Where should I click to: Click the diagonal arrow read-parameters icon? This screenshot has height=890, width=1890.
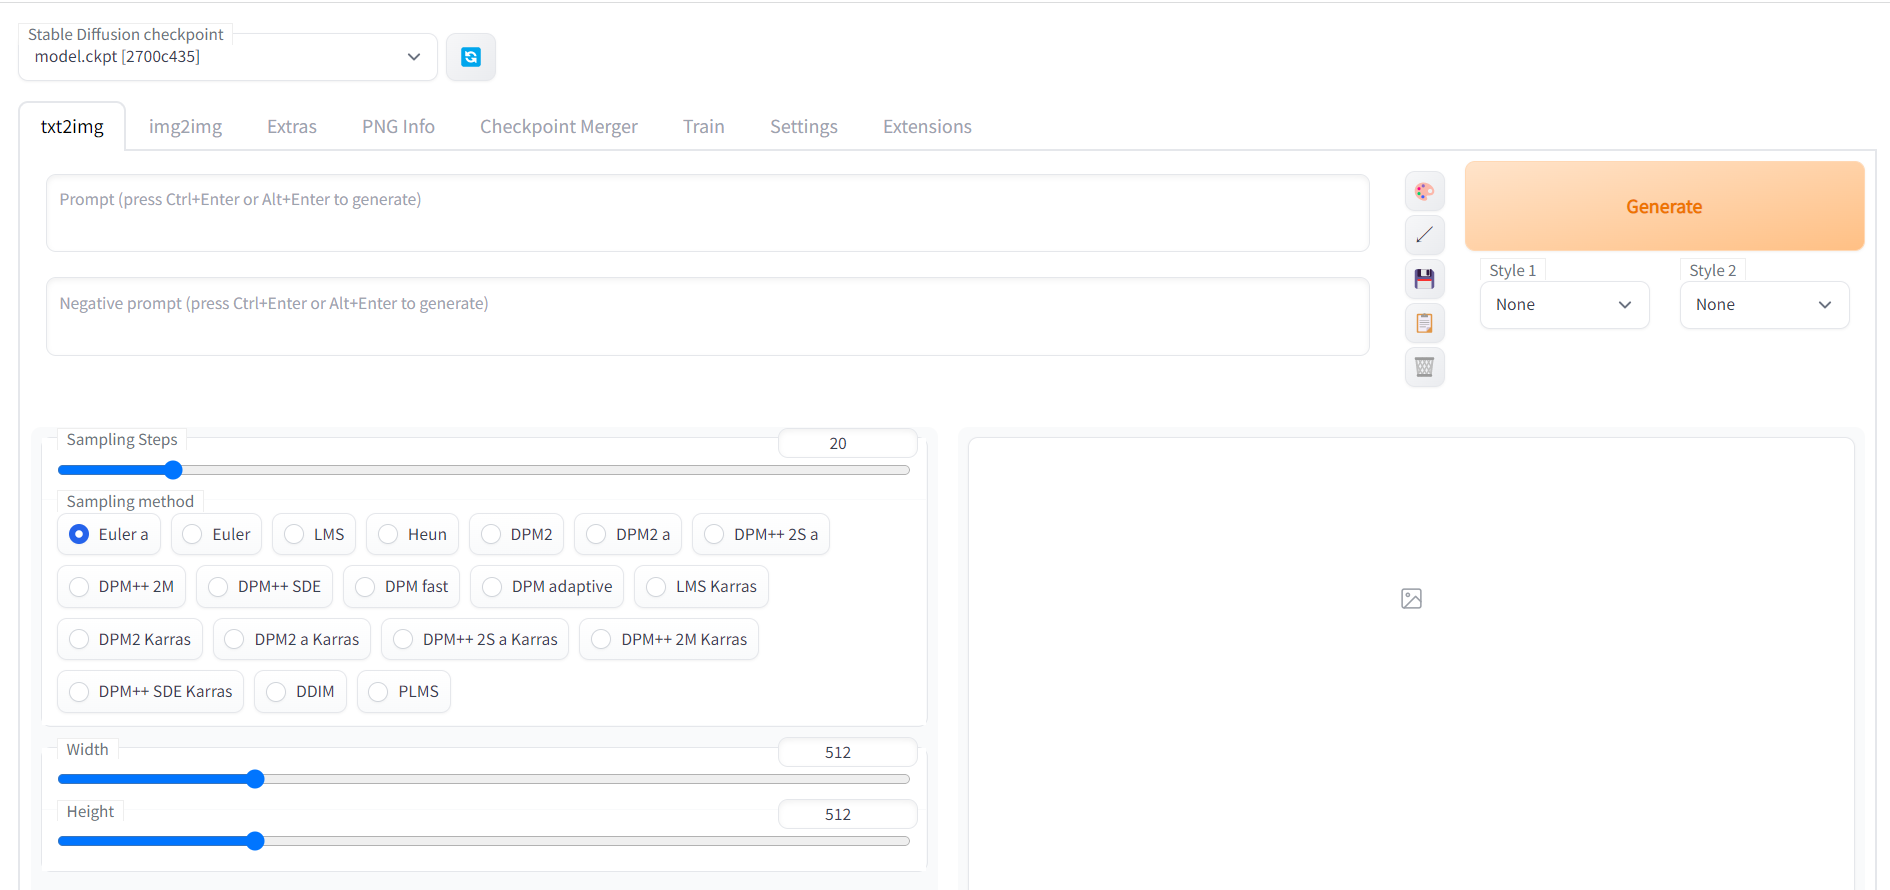click(1425, 235)
